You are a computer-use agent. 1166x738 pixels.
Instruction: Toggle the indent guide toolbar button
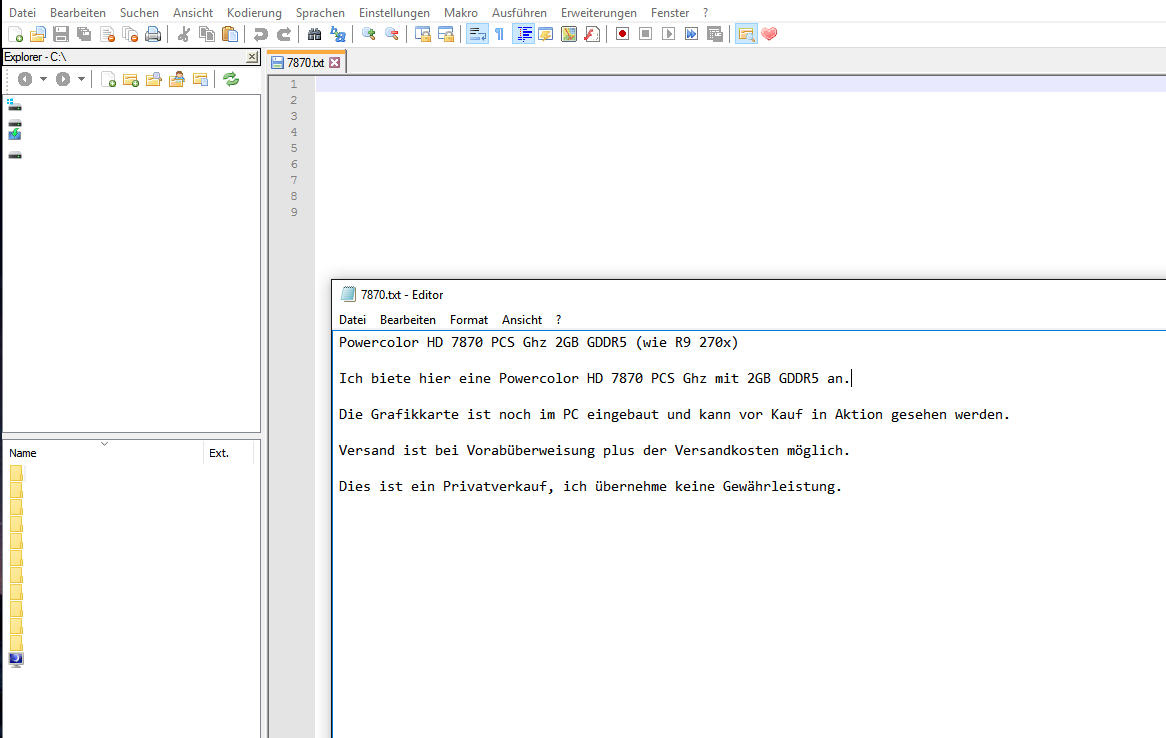[524, 34]
